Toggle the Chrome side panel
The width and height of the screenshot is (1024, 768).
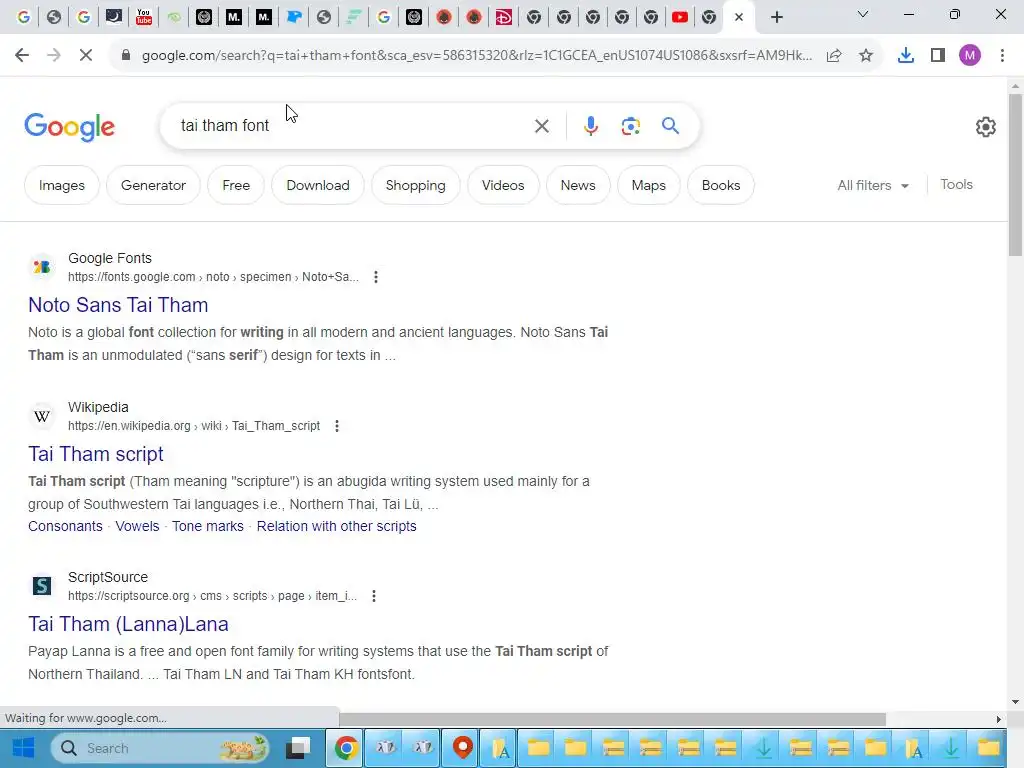click(938, 56)
